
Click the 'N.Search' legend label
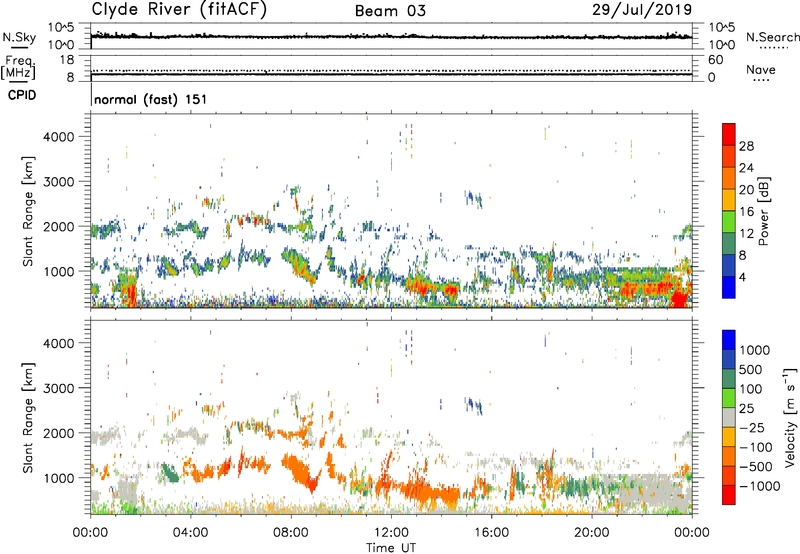[x=772, y=37]
